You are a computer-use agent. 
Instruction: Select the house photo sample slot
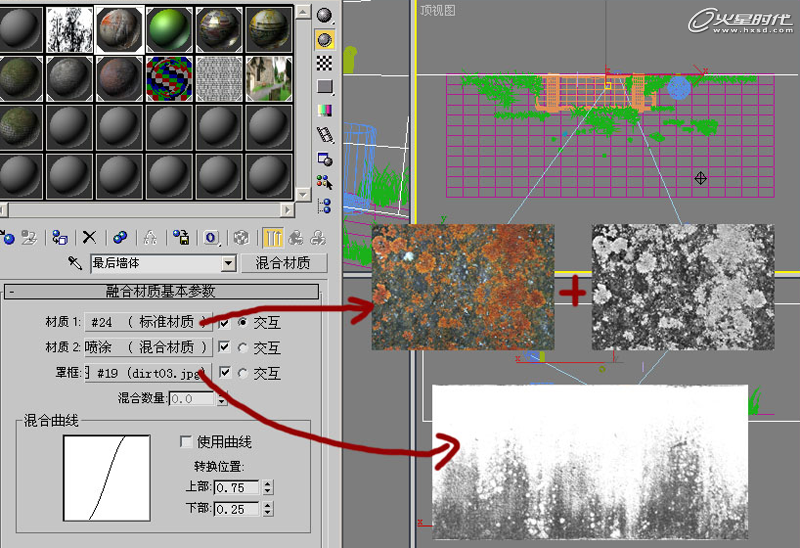coord(269,79)
